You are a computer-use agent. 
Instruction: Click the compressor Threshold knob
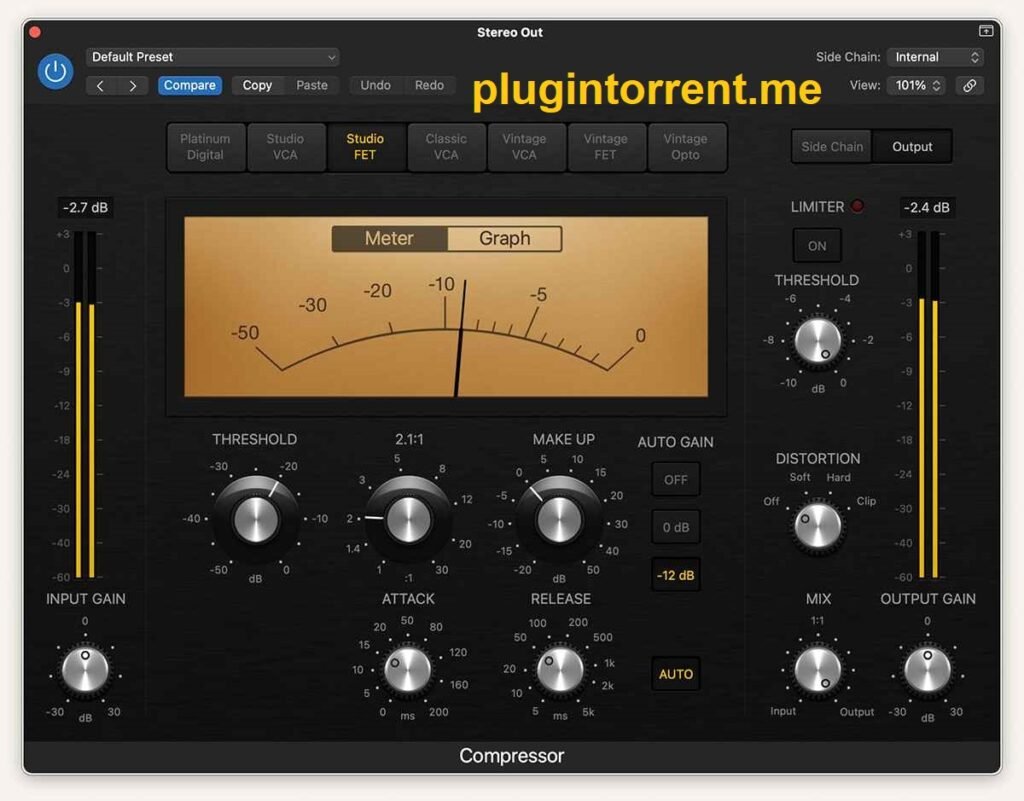pos(256,520)
